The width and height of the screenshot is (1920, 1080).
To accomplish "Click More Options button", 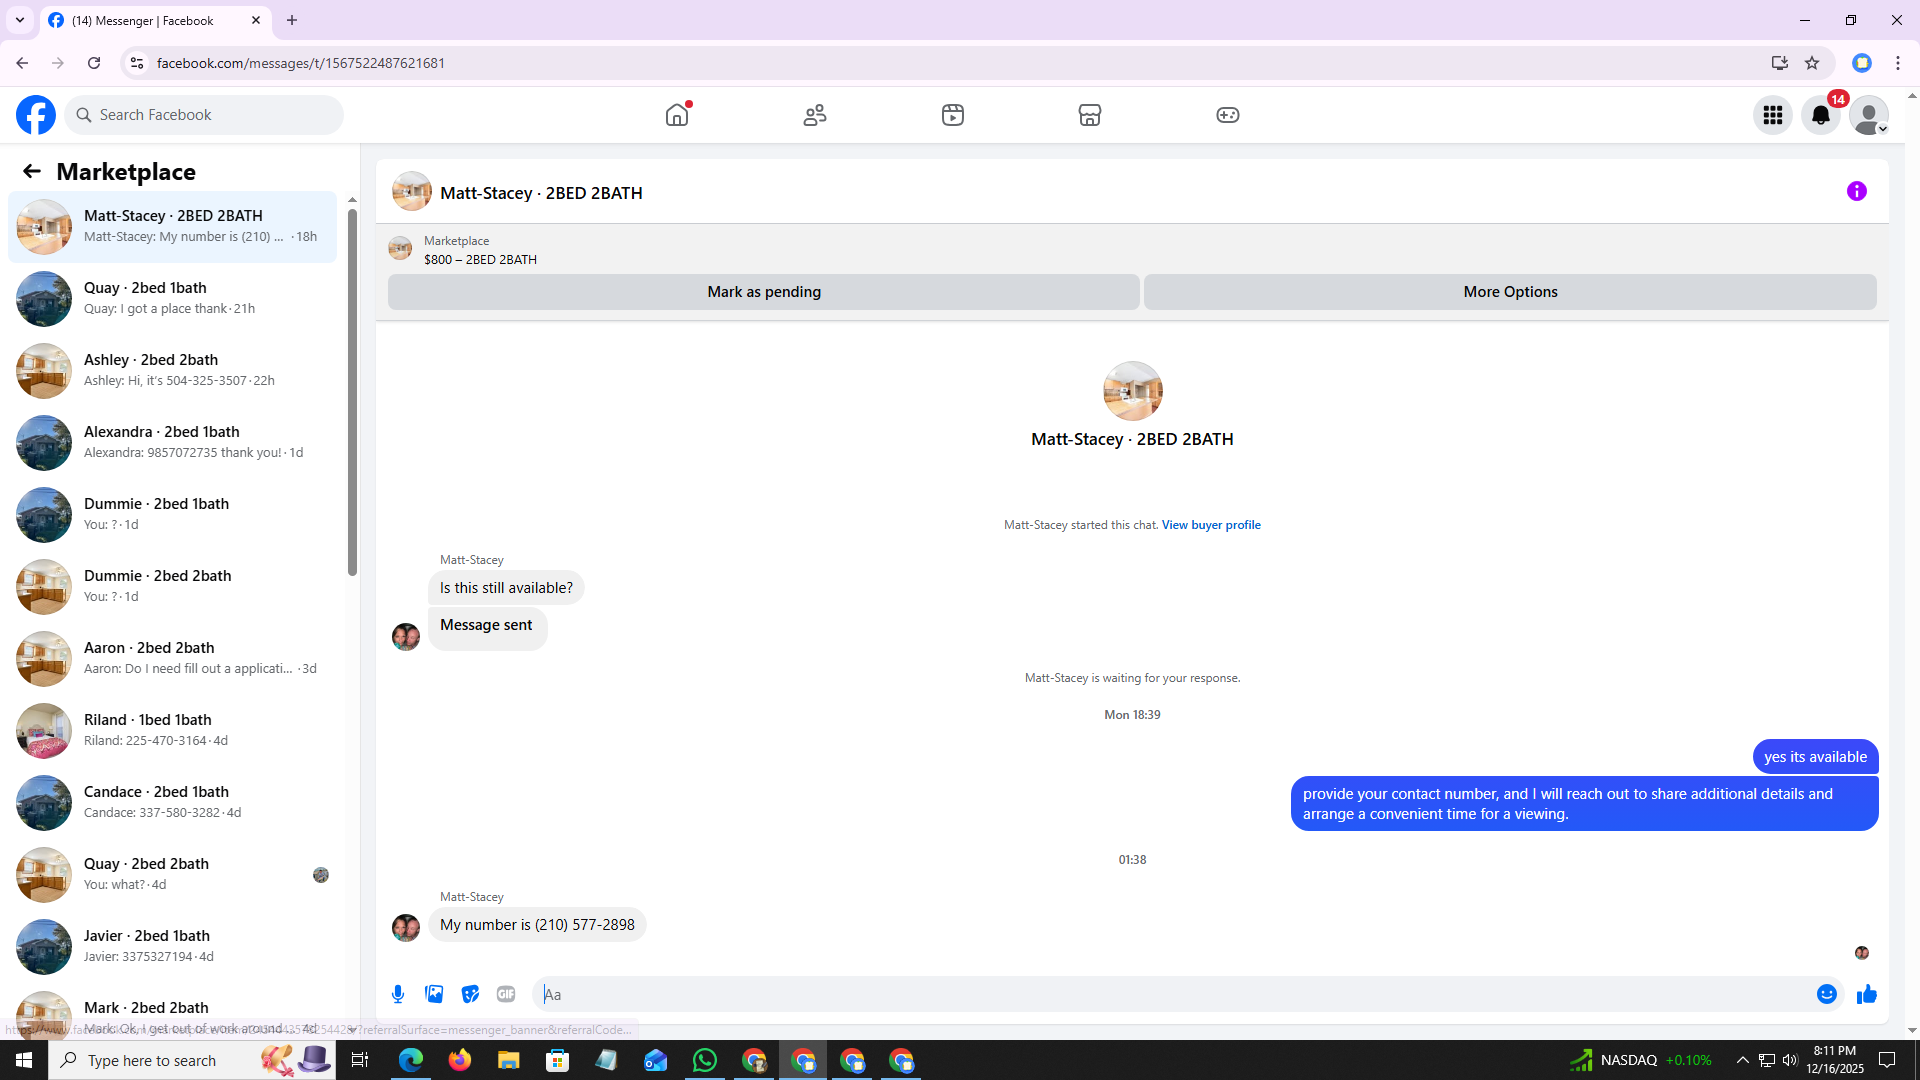I will [1510, 292].
